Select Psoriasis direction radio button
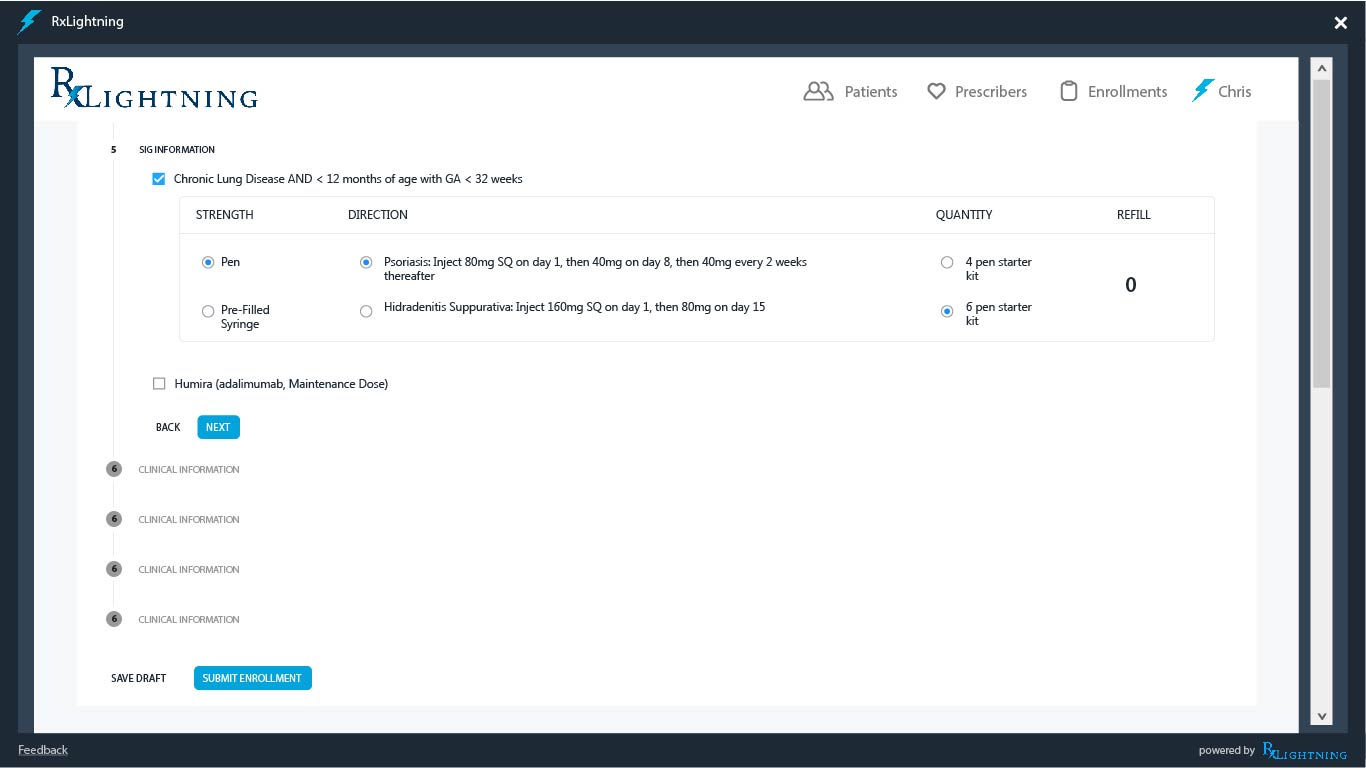This screenshot has width=1366, height=768. pyautogui.click(x=366, y=262)
